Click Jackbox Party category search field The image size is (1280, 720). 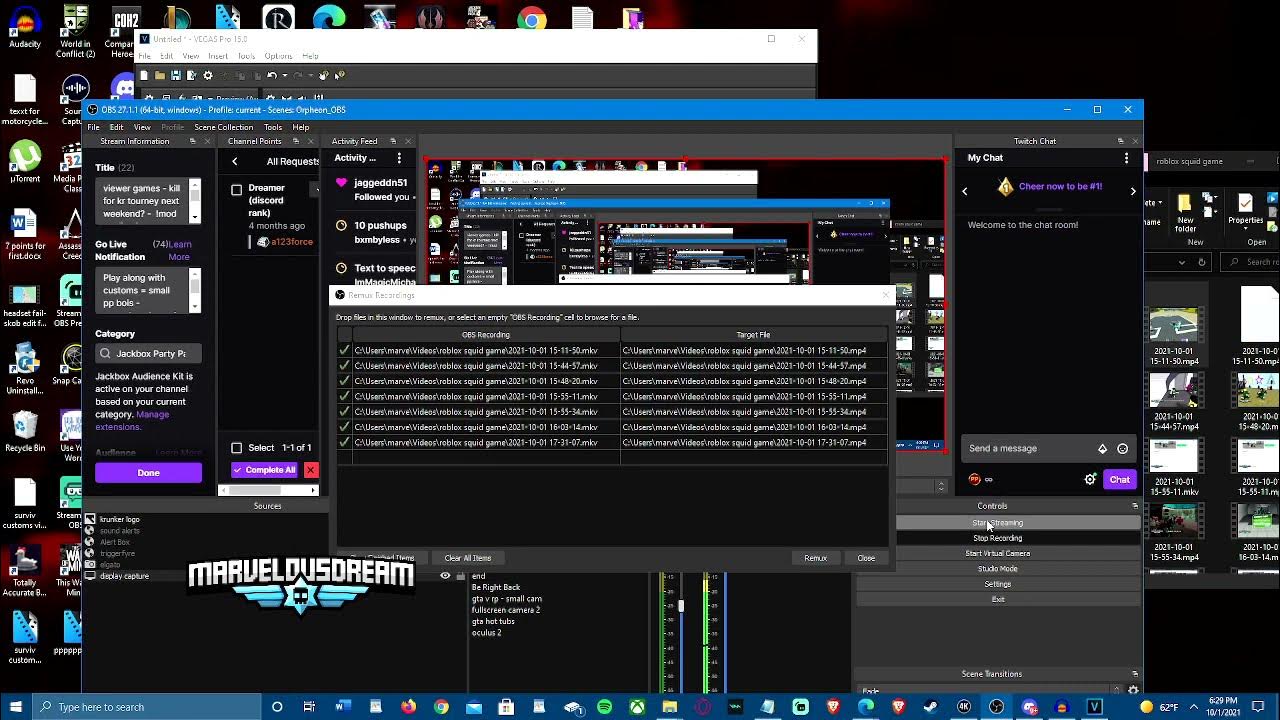click(148, 353)
